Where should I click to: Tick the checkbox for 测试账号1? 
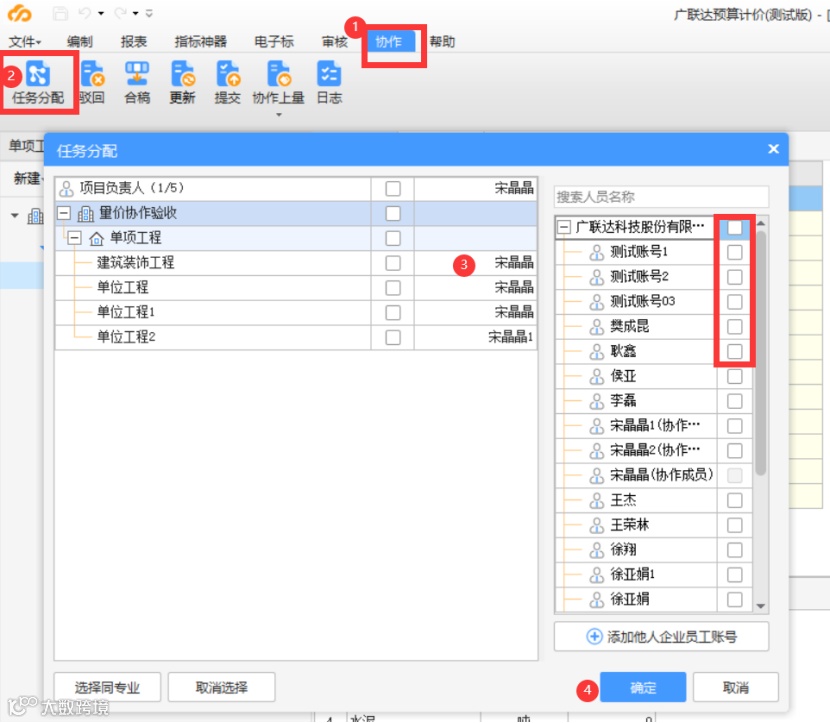click(x=735, y=252)
